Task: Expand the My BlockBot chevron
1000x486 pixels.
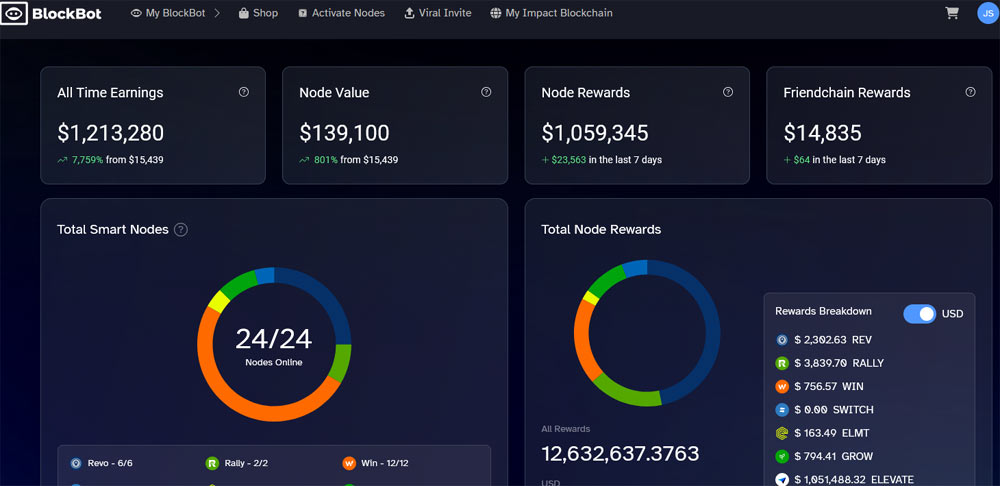Action: (x=217, y=13)
